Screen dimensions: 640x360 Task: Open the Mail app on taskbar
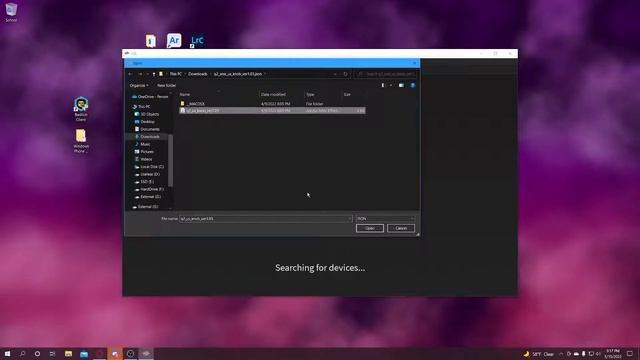(84, 353)
